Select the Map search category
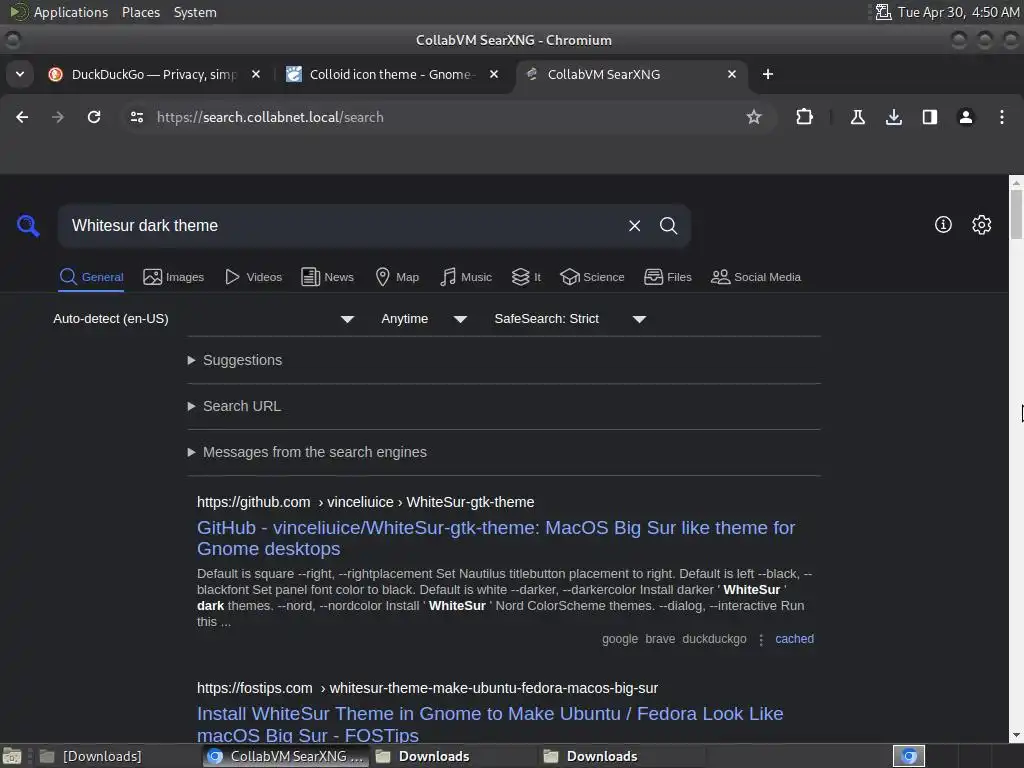The width and height of the screenshot is (1024, 768). point(398,277)
